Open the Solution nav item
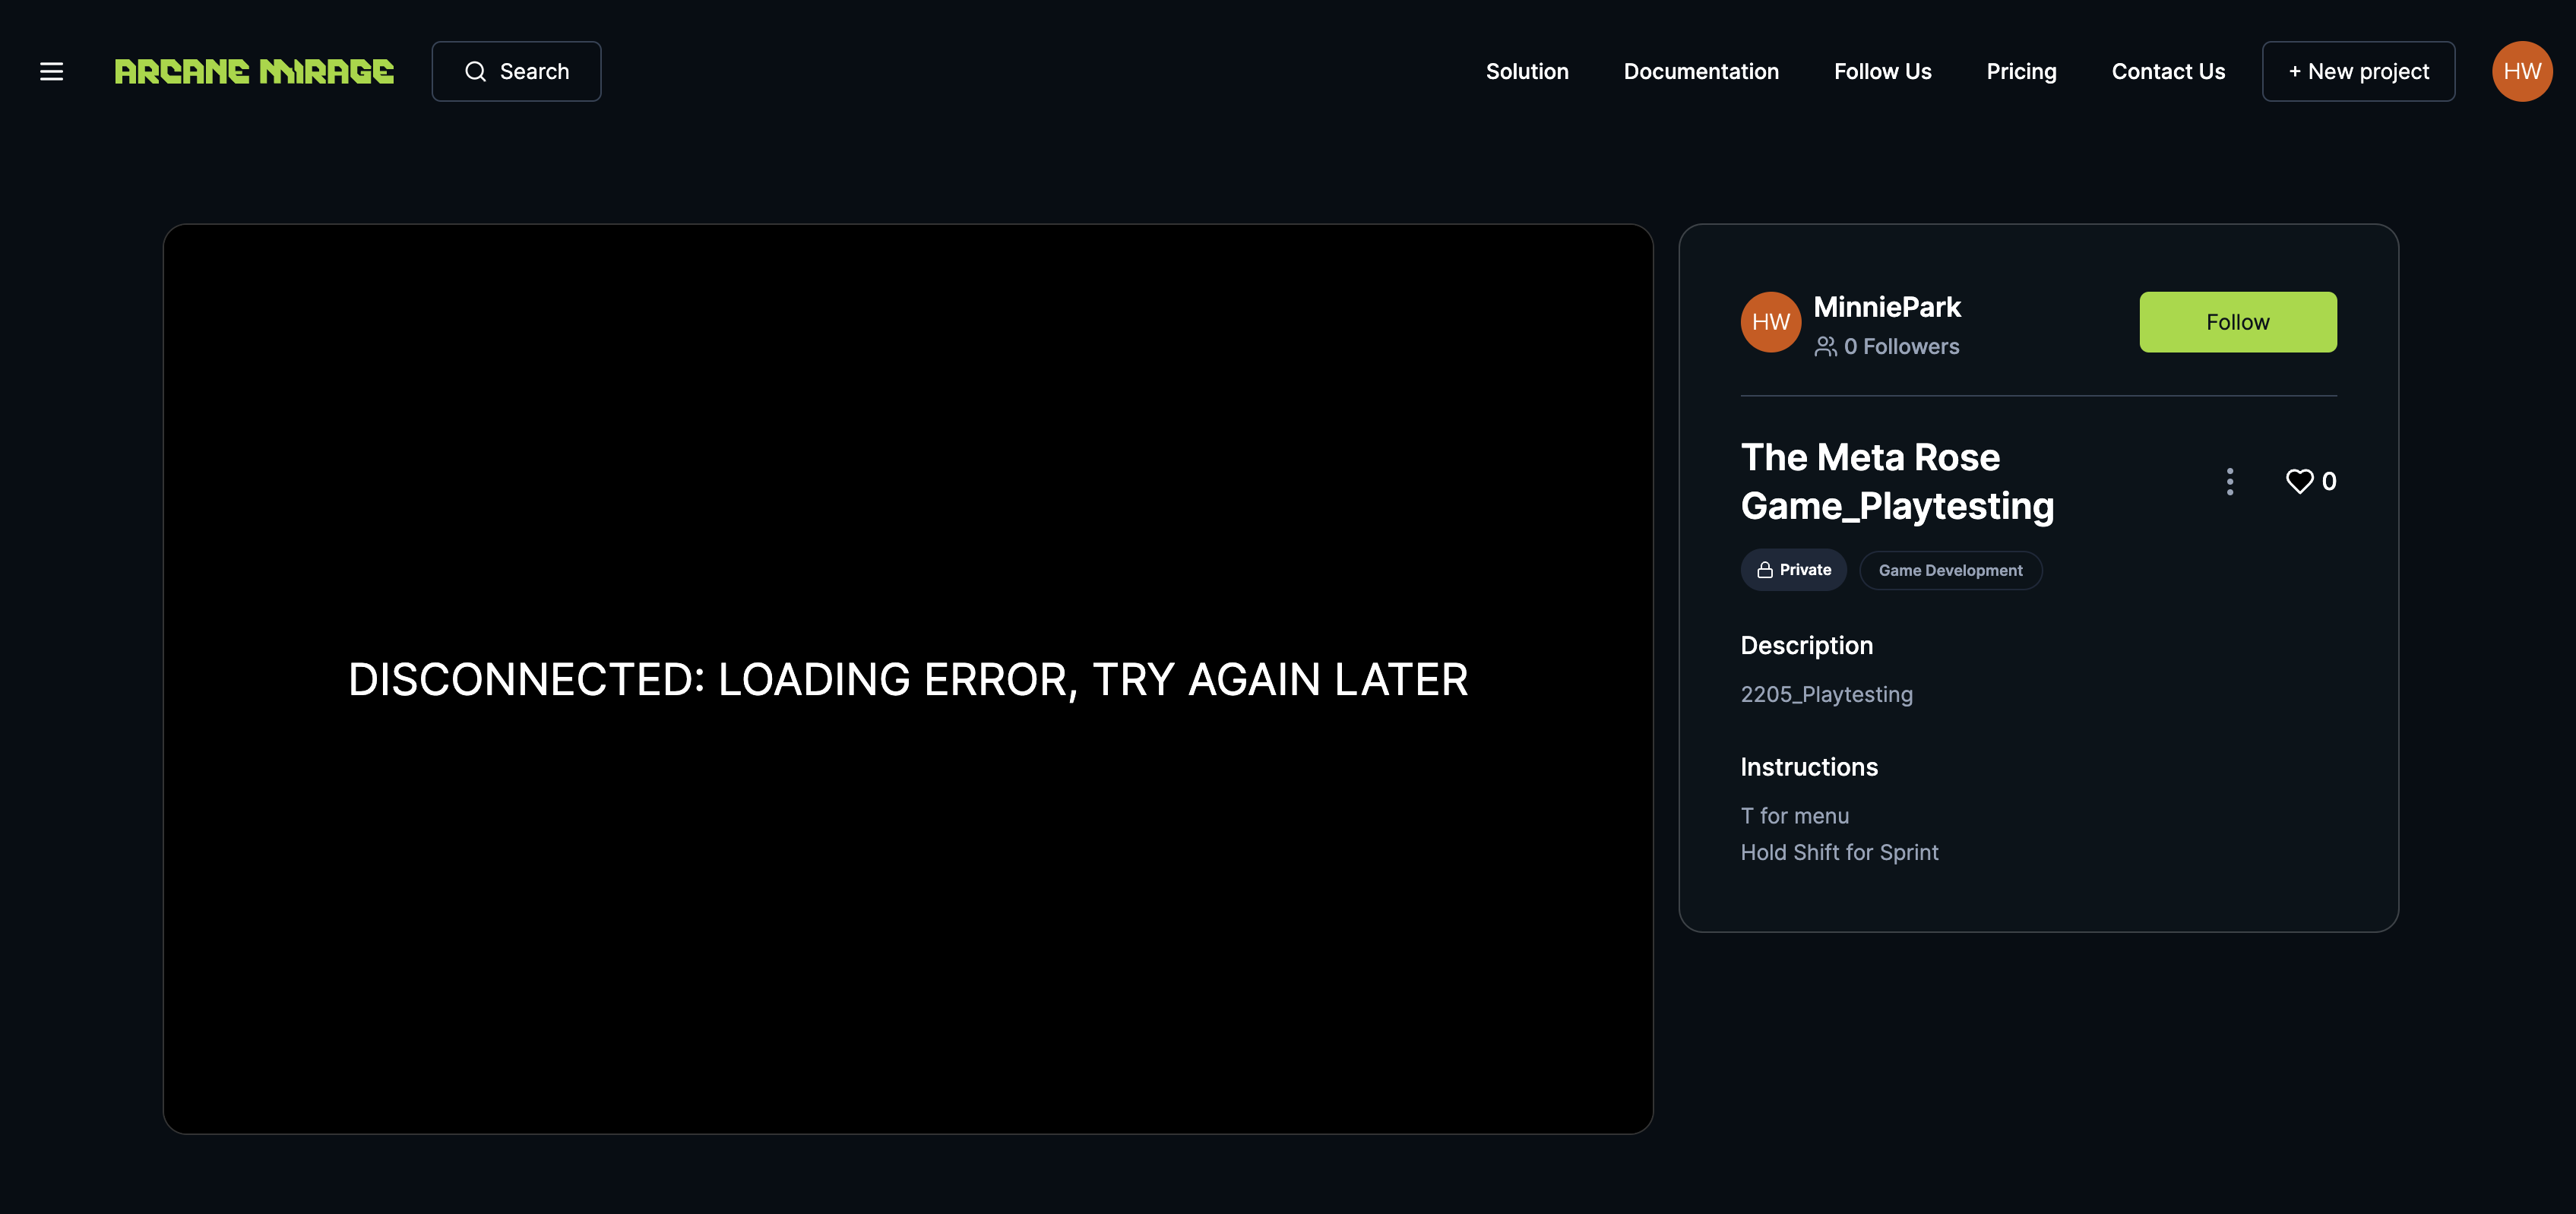2576x1214 pixels. [1526, 71]
